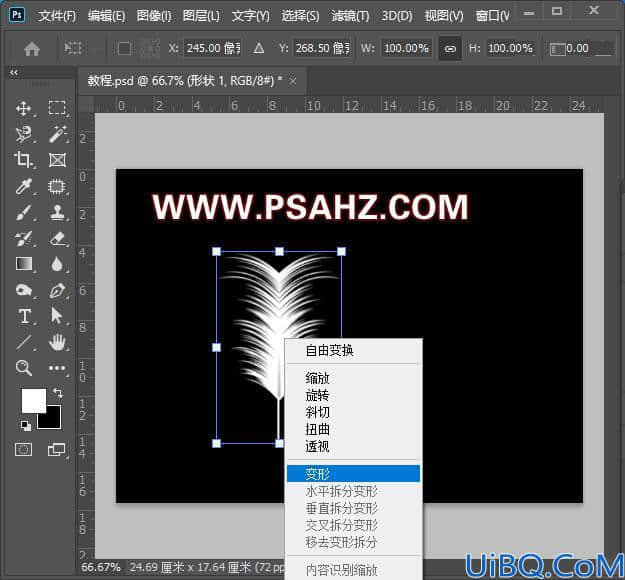625x580 pixels.
Task: Select the Magic Wand tool
Action: 57,134
